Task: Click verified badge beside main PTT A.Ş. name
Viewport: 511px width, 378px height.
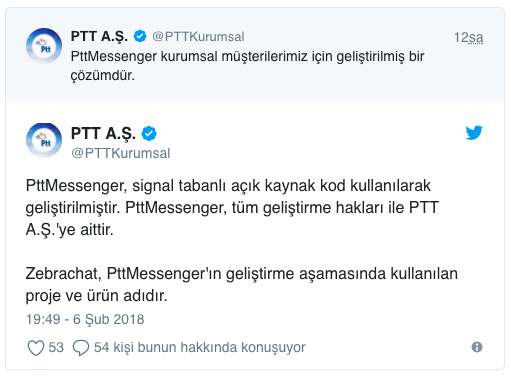Action: click(149, 133)
